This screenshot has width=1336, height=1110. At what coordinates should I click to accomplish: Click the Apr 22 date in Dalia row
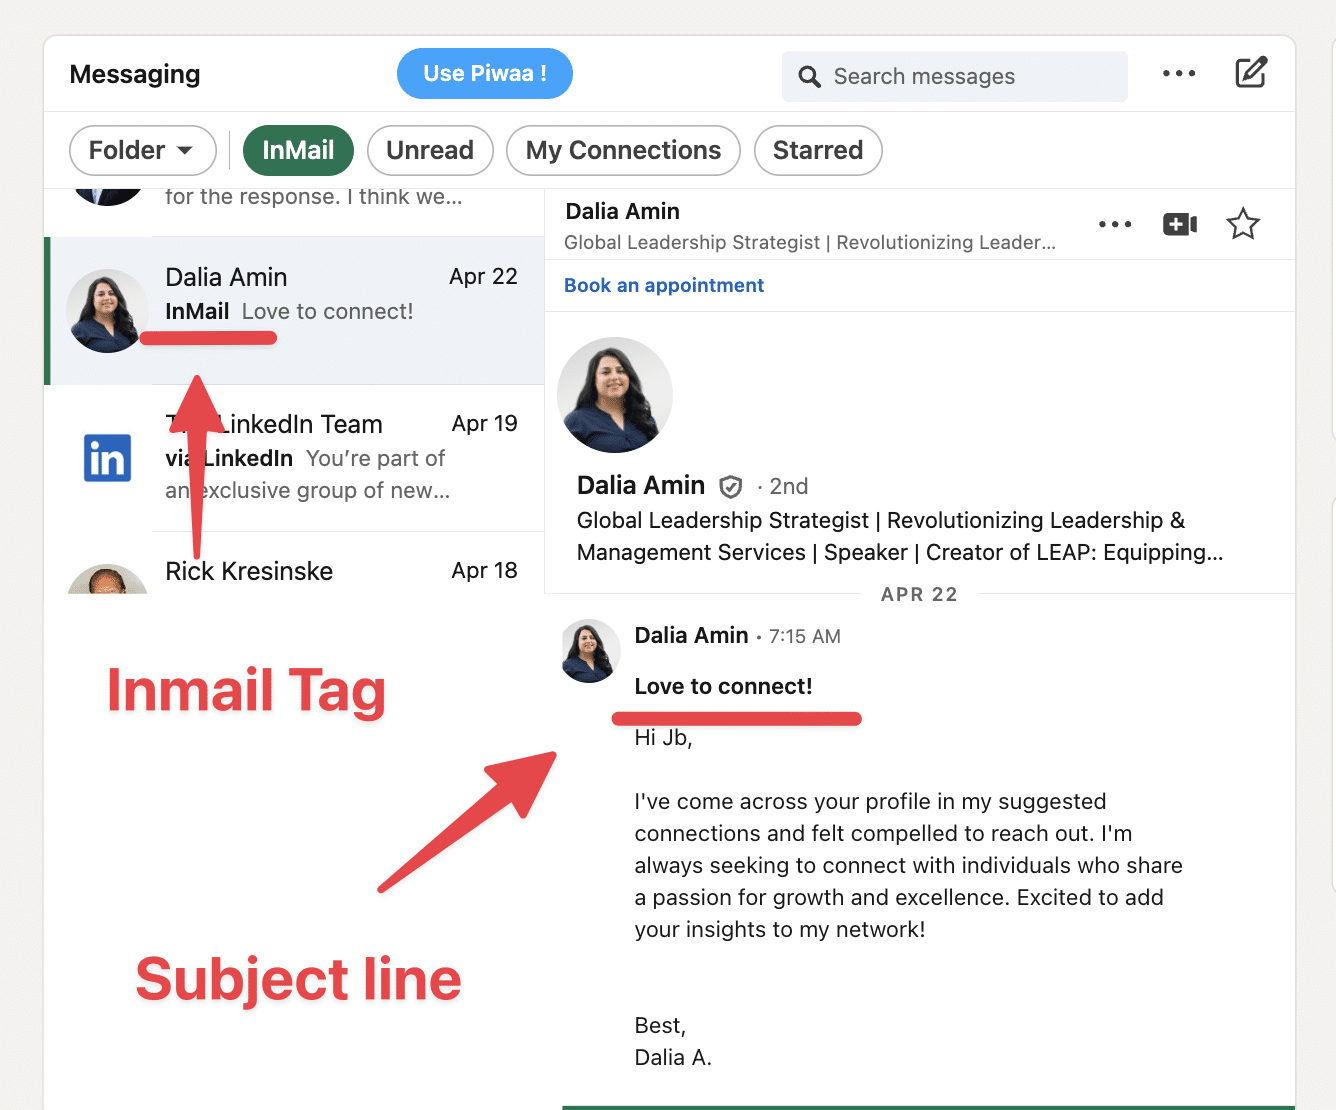483,277
